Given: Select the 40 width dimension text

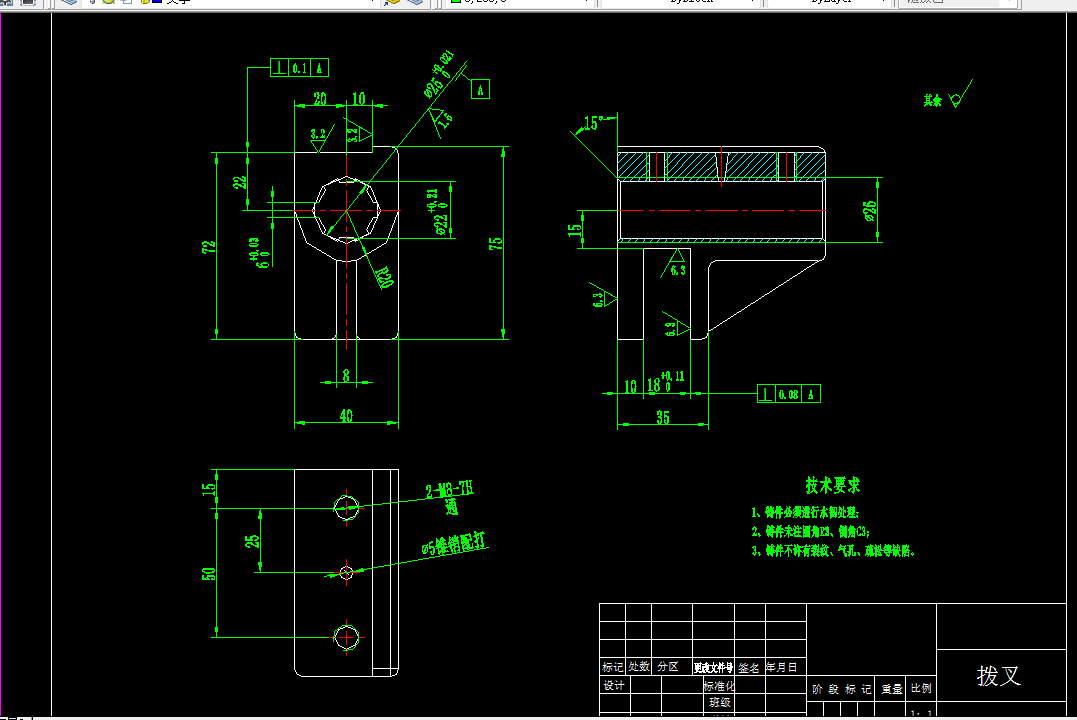Looking at the screenshot, I should [346, 416].
